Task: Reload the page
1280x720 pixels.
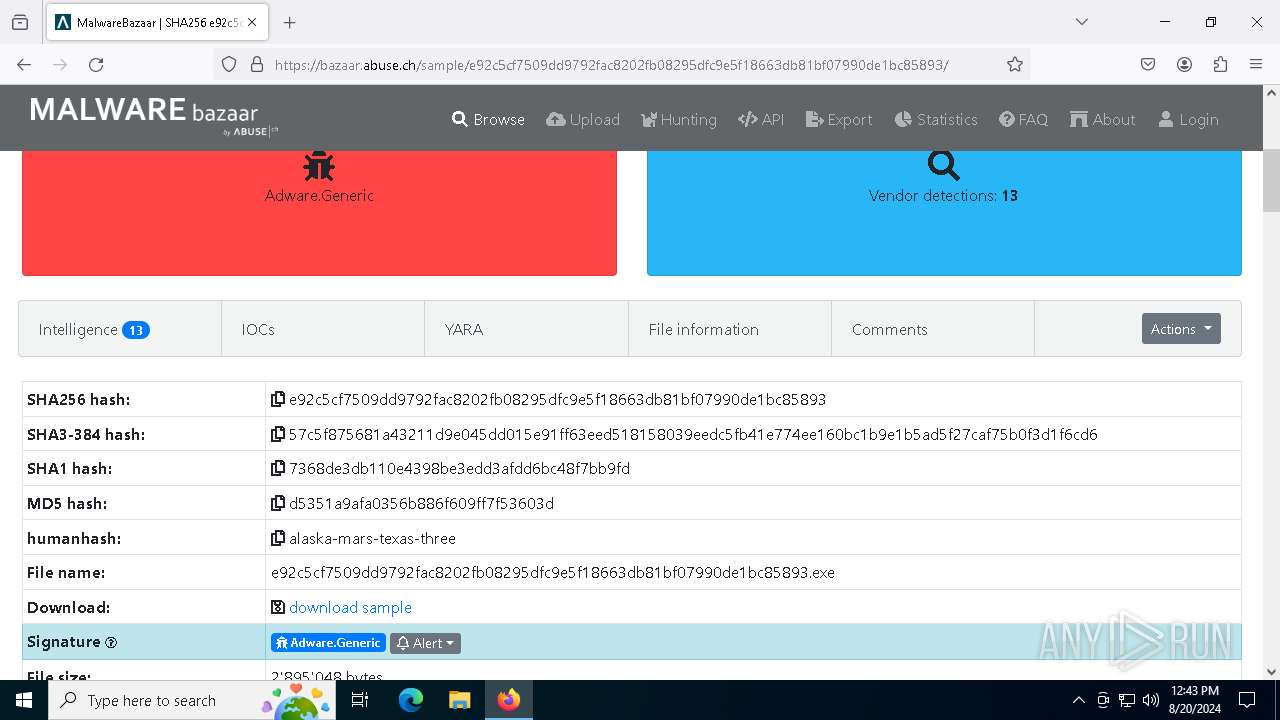Action: tap(96, 64)
